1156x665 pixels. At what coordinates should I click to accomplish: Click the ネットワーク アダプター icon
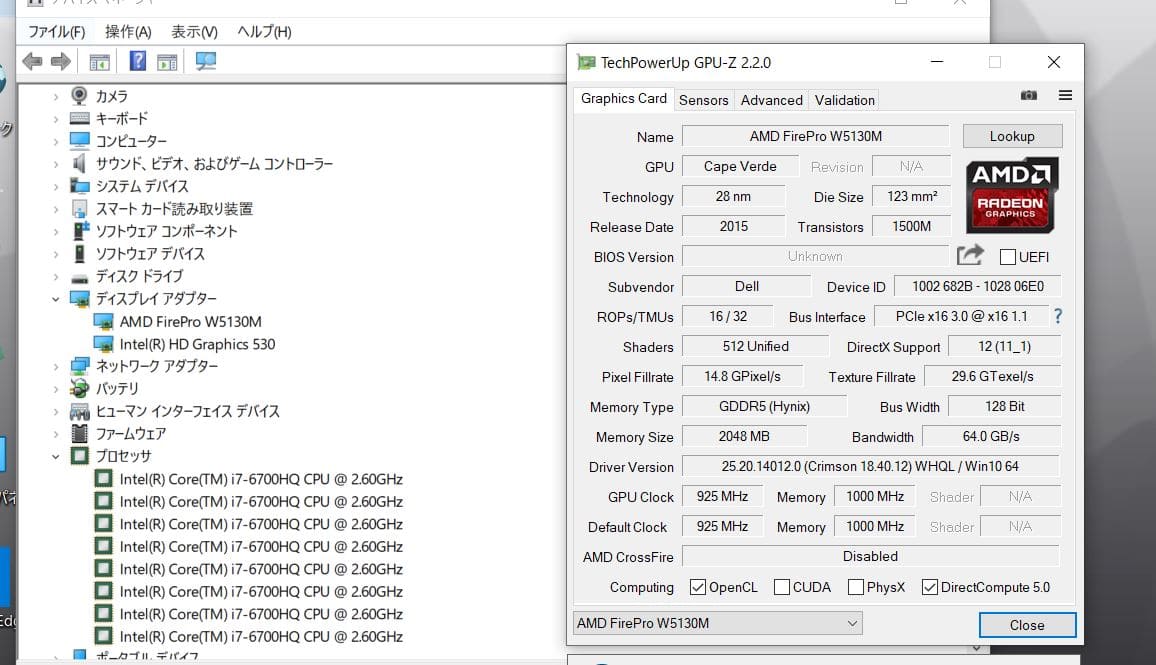(79, 366)
